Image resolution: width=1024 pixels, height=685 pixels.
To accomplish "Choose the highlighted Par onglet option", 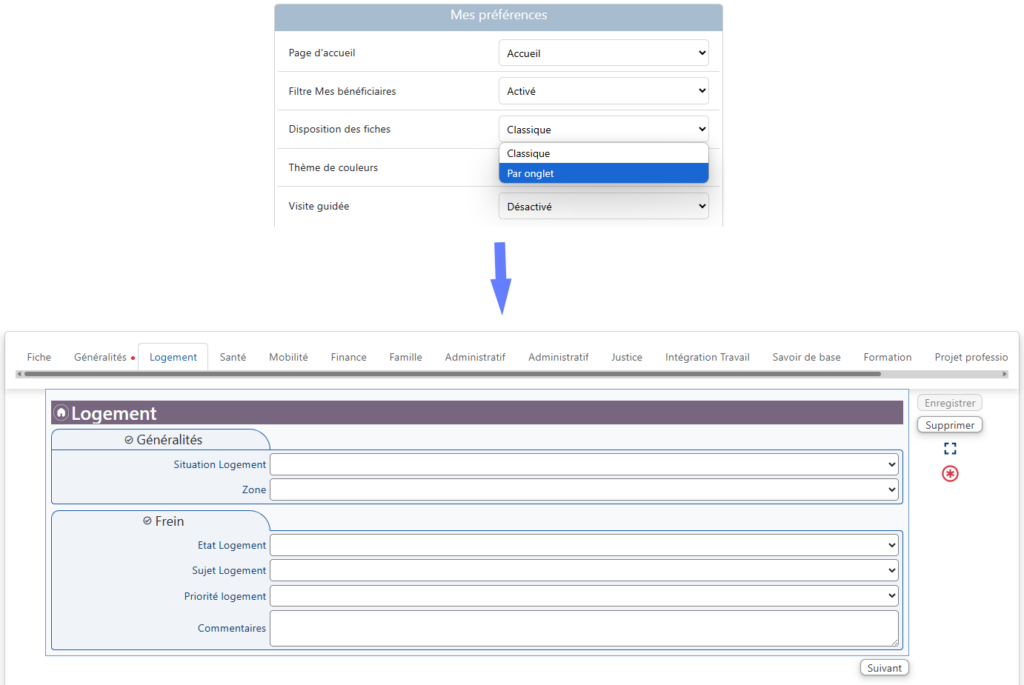I will [603, 173].
